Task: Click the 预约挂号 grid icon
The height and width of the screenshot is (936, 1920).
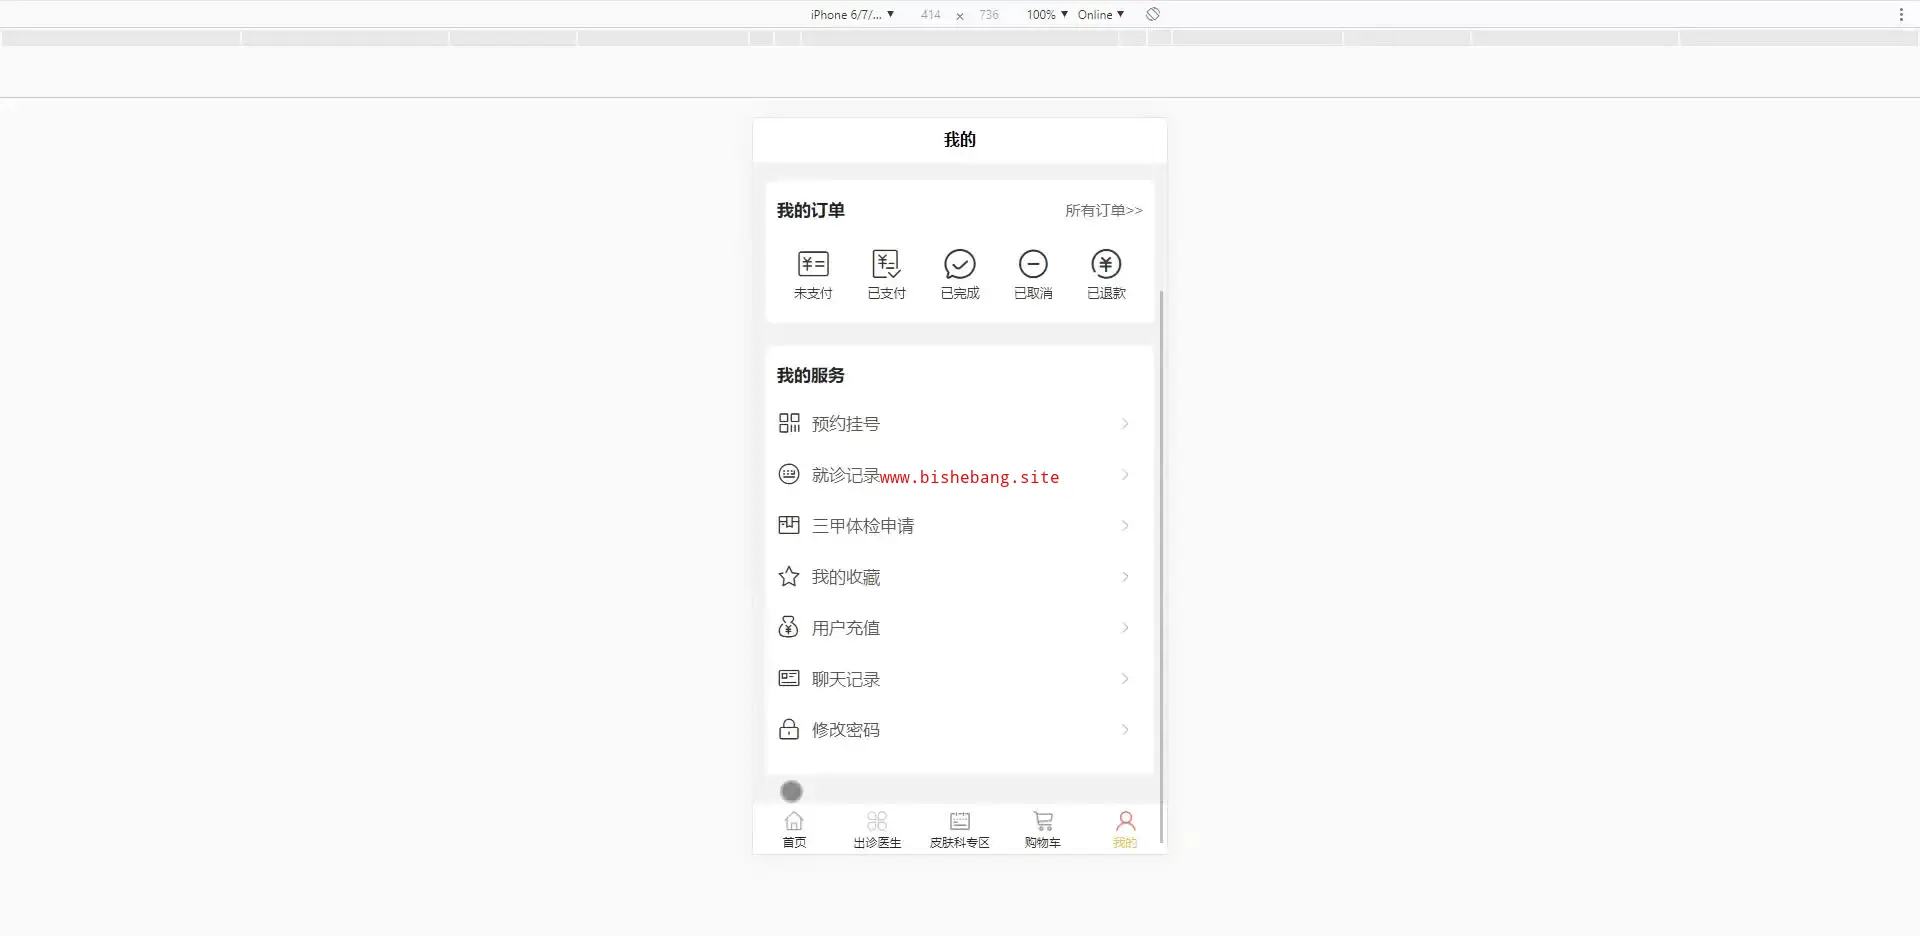Action: click(789, 423)
